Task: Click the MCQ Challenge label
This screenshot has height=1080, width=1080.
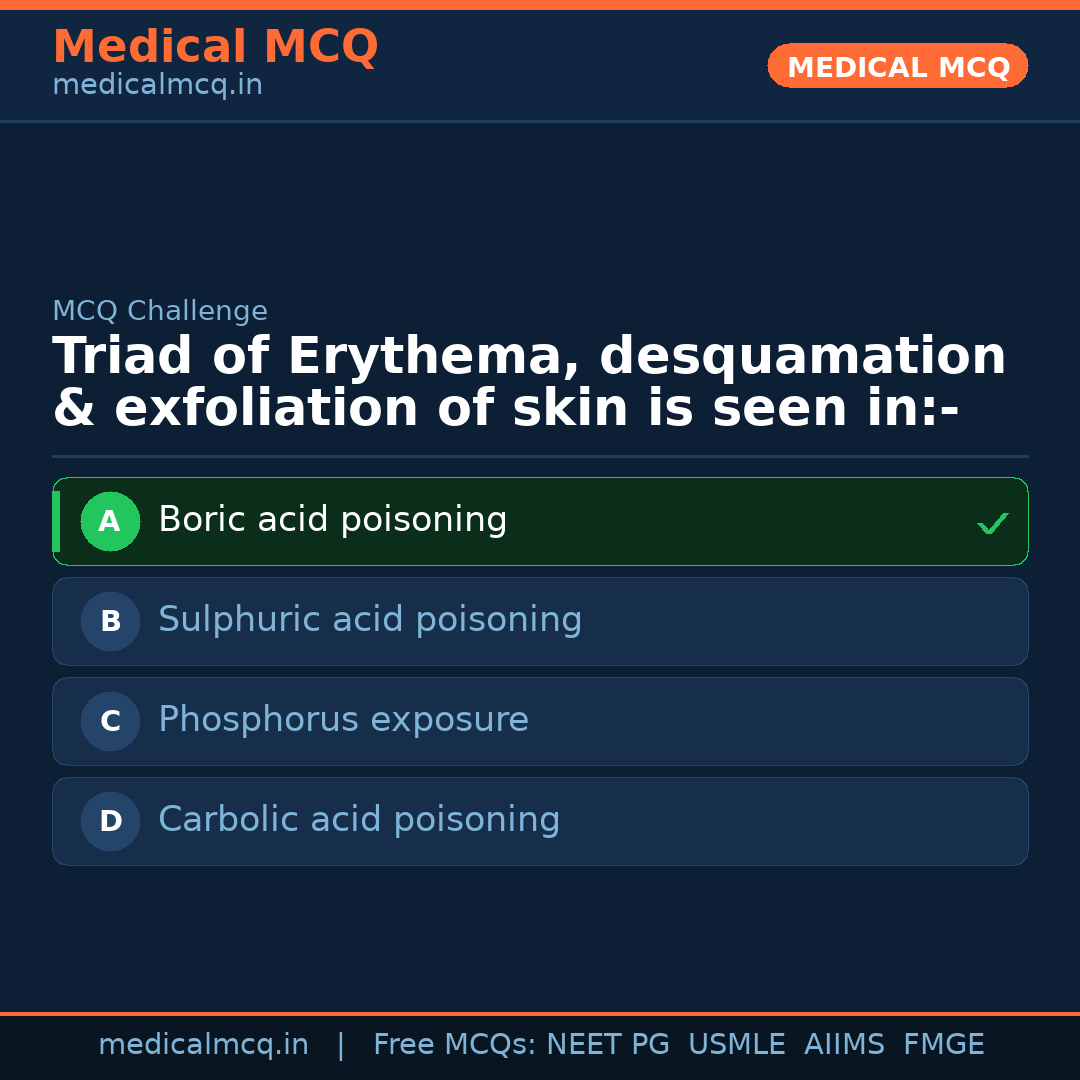Action: pyautogui.click(x=160, y=311)
